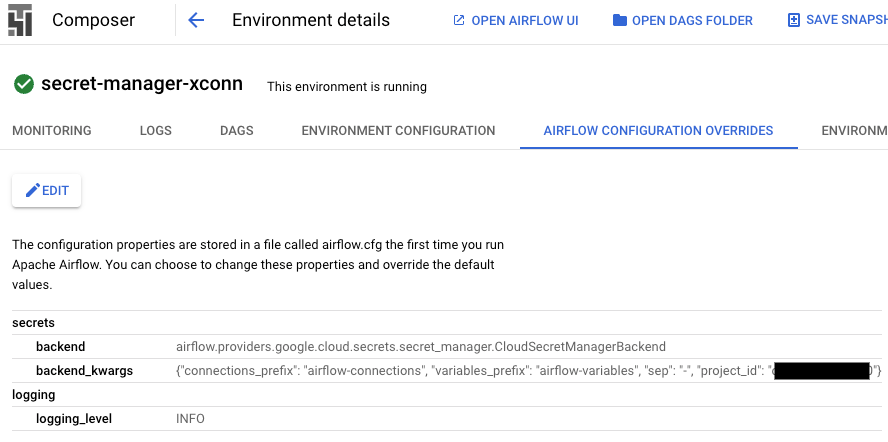888x442 pixels.
Task: Open the Environment Configuration tab
Action: (398, 130)
